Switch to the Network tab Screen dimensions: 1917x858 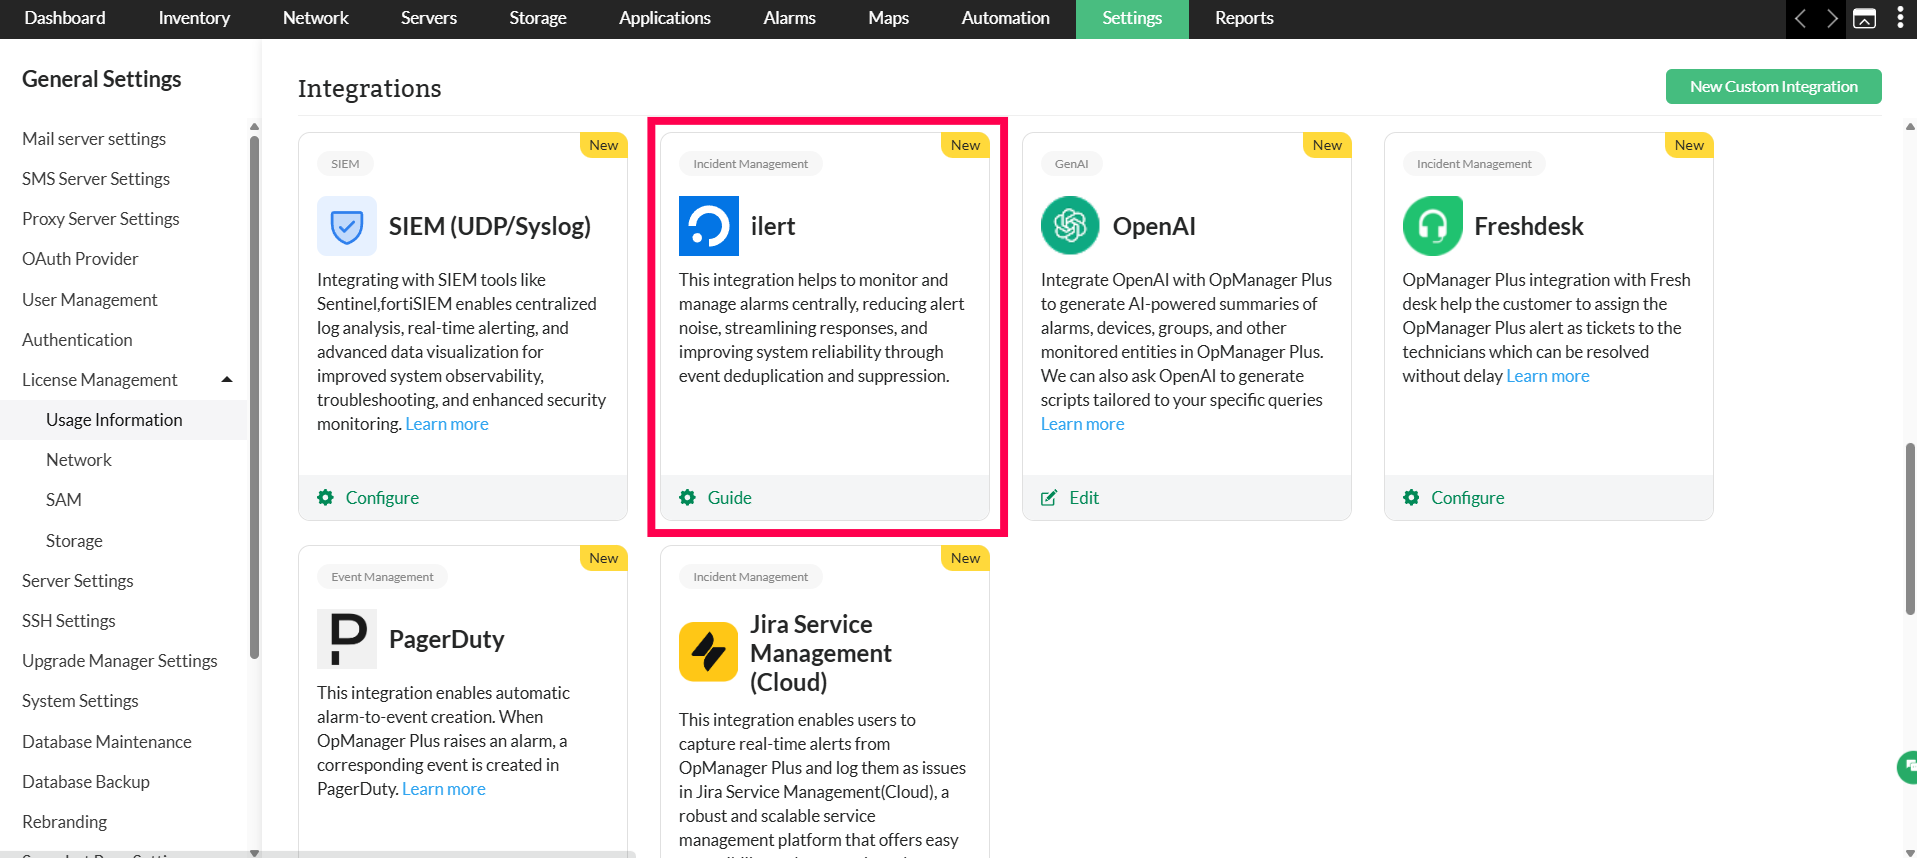(x=316, y=18)
